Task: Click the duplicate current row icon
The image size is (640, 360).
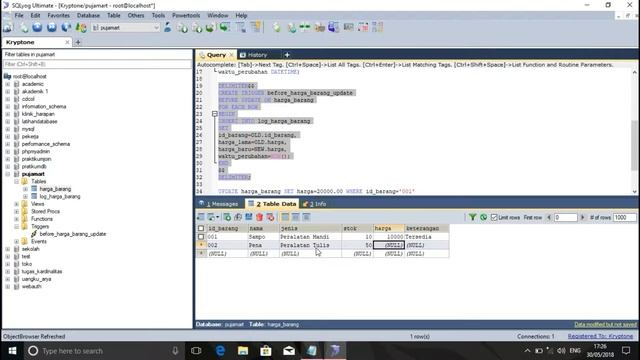Action: point(238,217)
